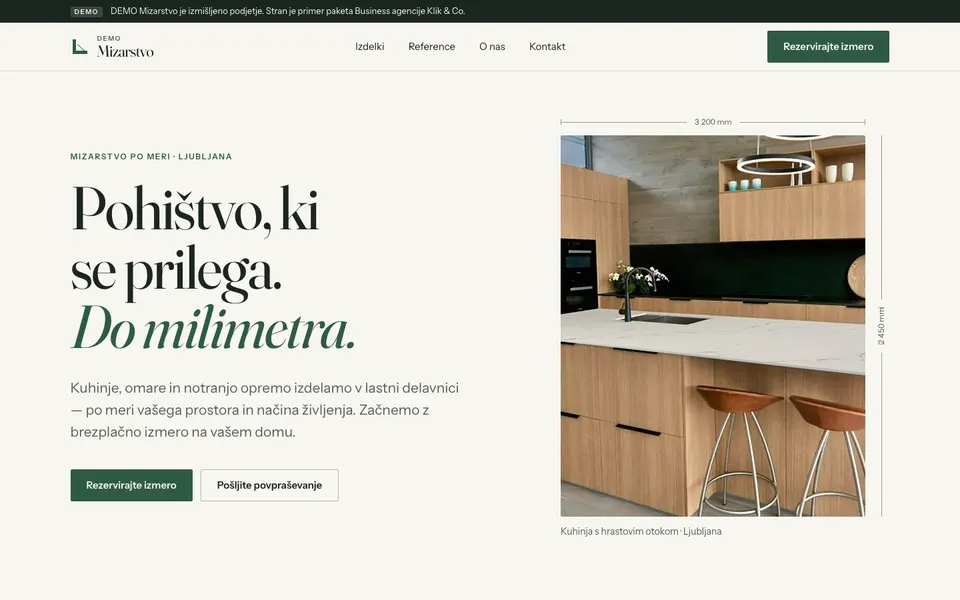Go to the O nas page

[492, 47]
